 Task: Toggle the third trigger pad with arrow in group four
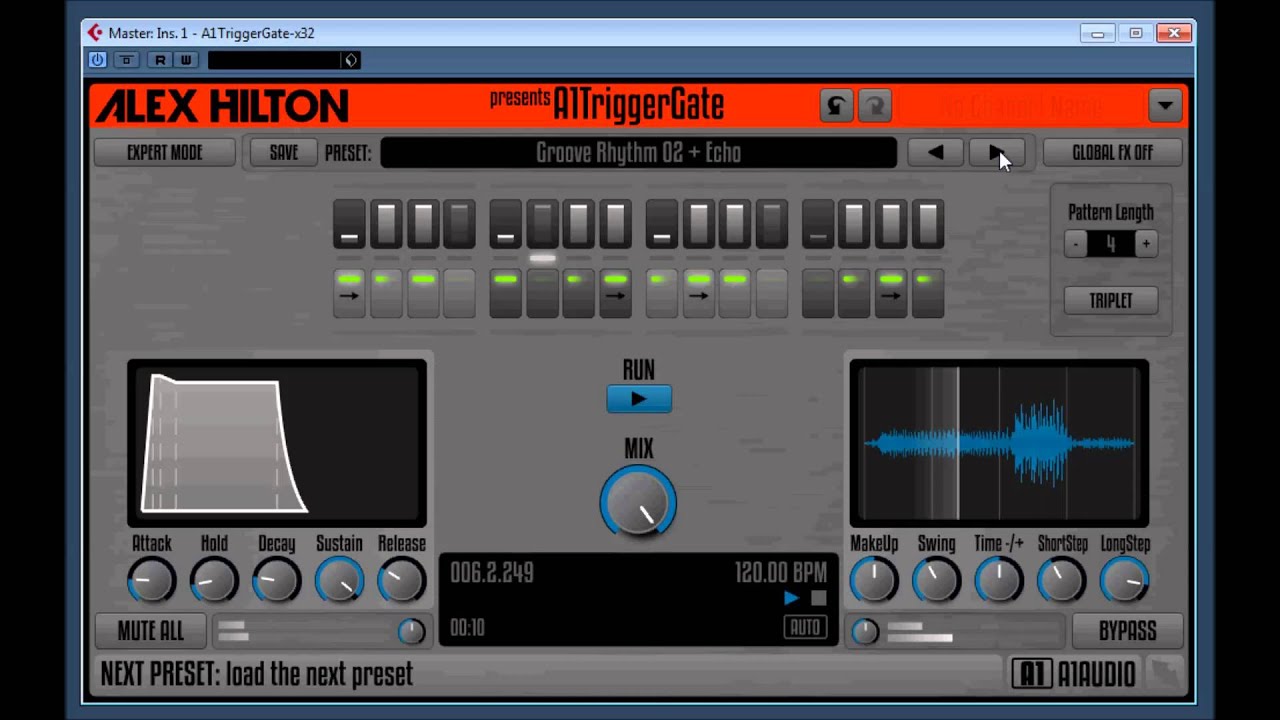point(891,293)
